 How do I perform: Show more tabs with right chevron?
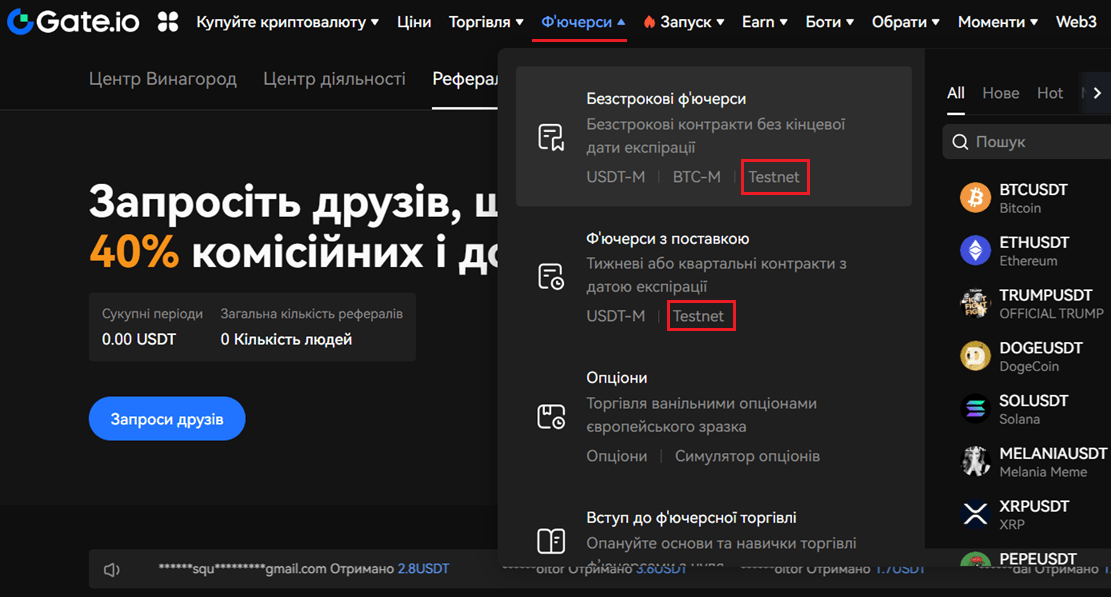[x=1097, y=93]
